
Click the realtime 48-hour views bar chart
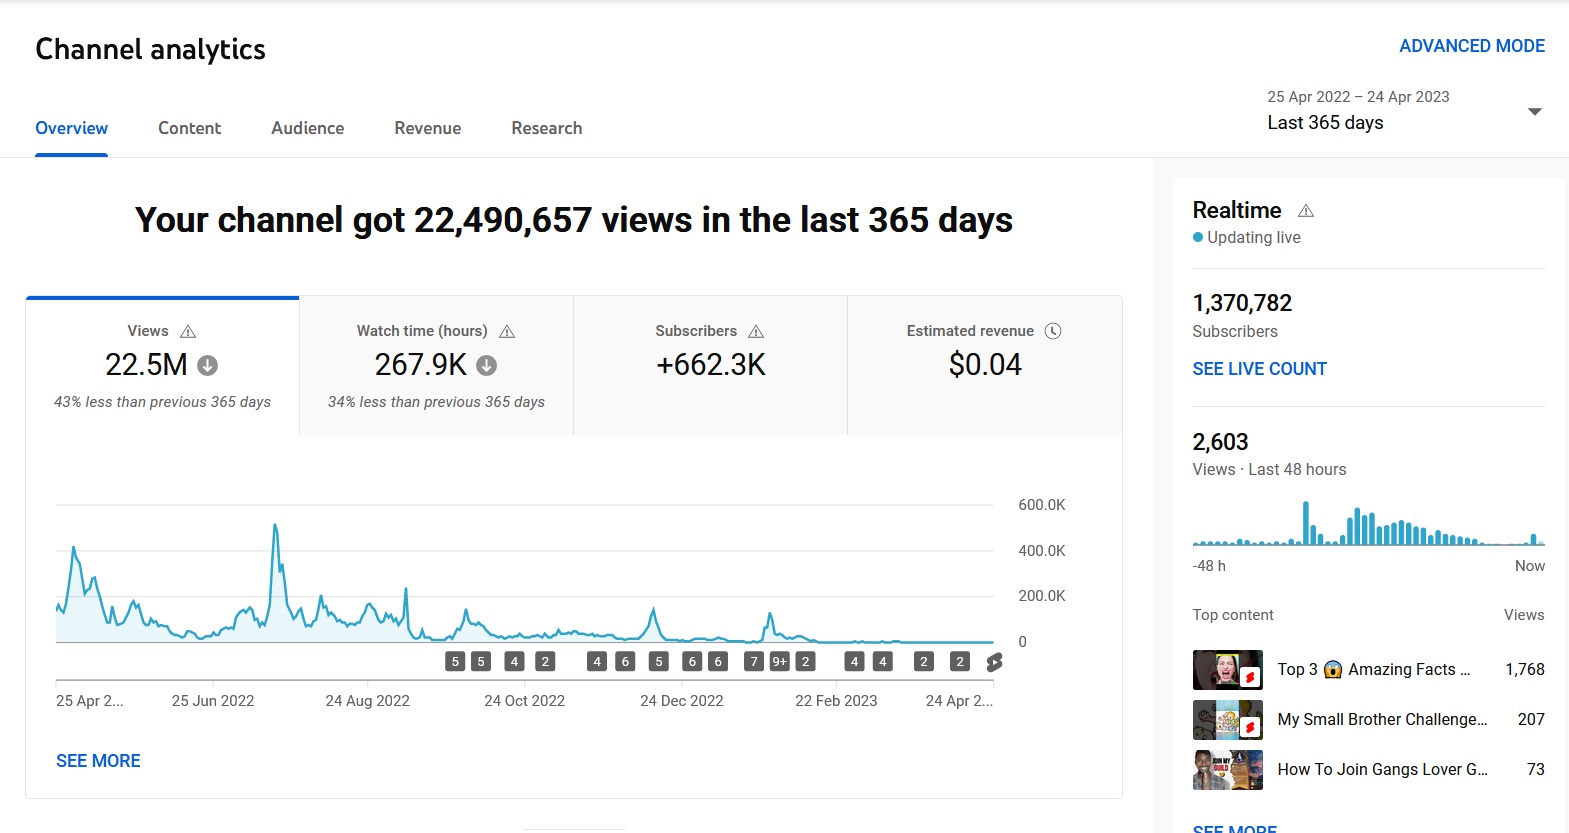click(x=1368, y=523)
